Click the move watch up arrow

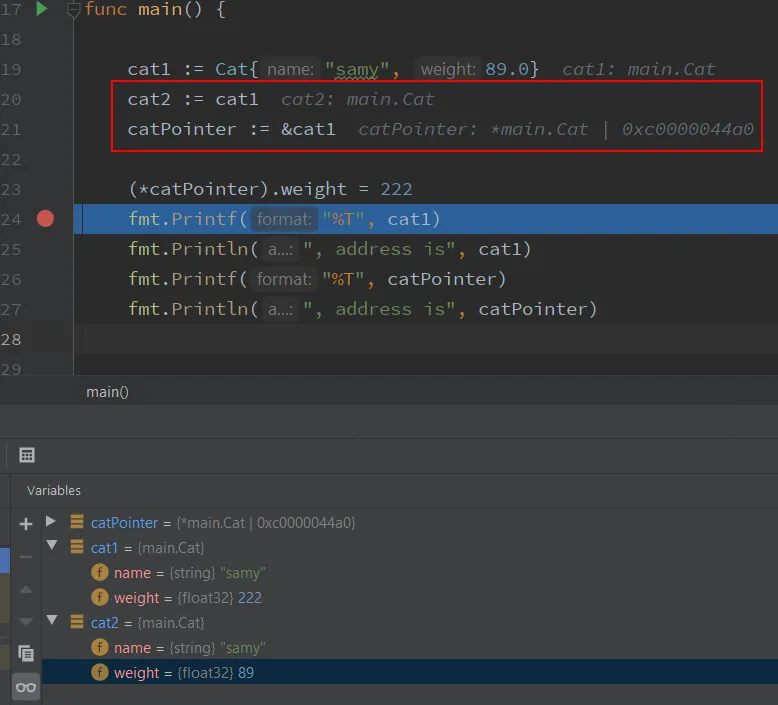click(x=26, y=590)
